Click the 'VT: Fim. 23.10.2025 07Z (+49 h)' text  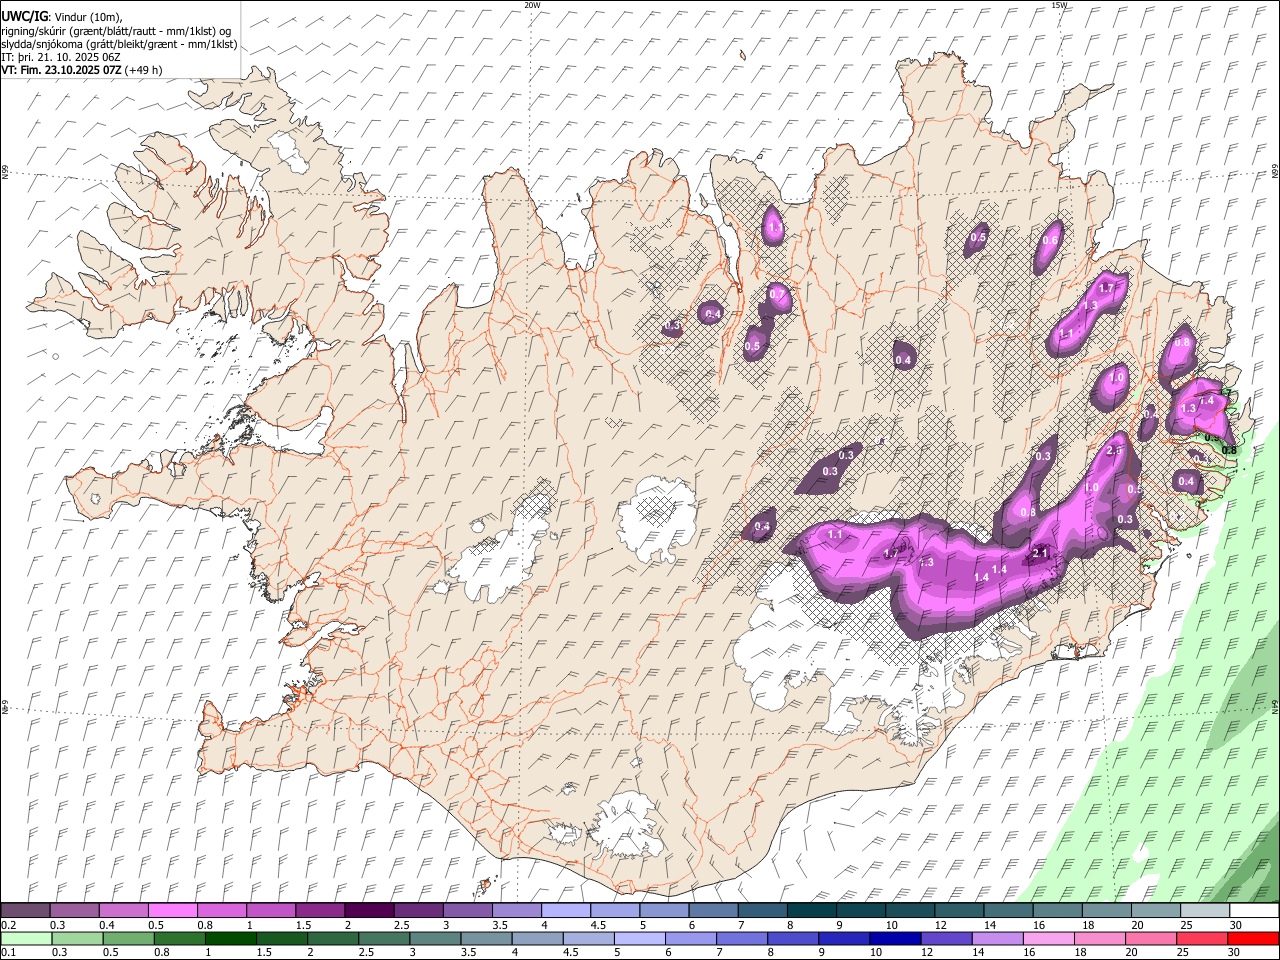tap(82, 70)
